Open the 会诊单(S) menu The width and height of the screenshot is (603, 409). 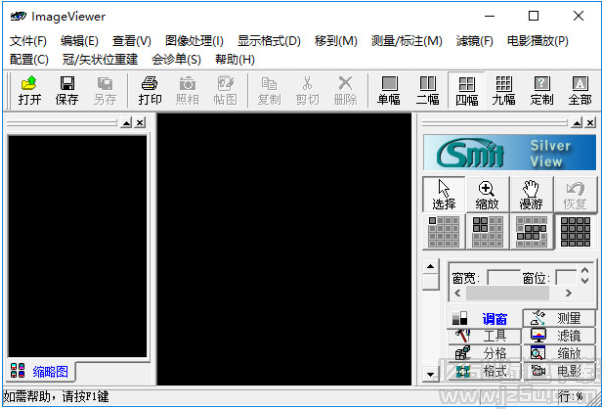pos(176,60)
